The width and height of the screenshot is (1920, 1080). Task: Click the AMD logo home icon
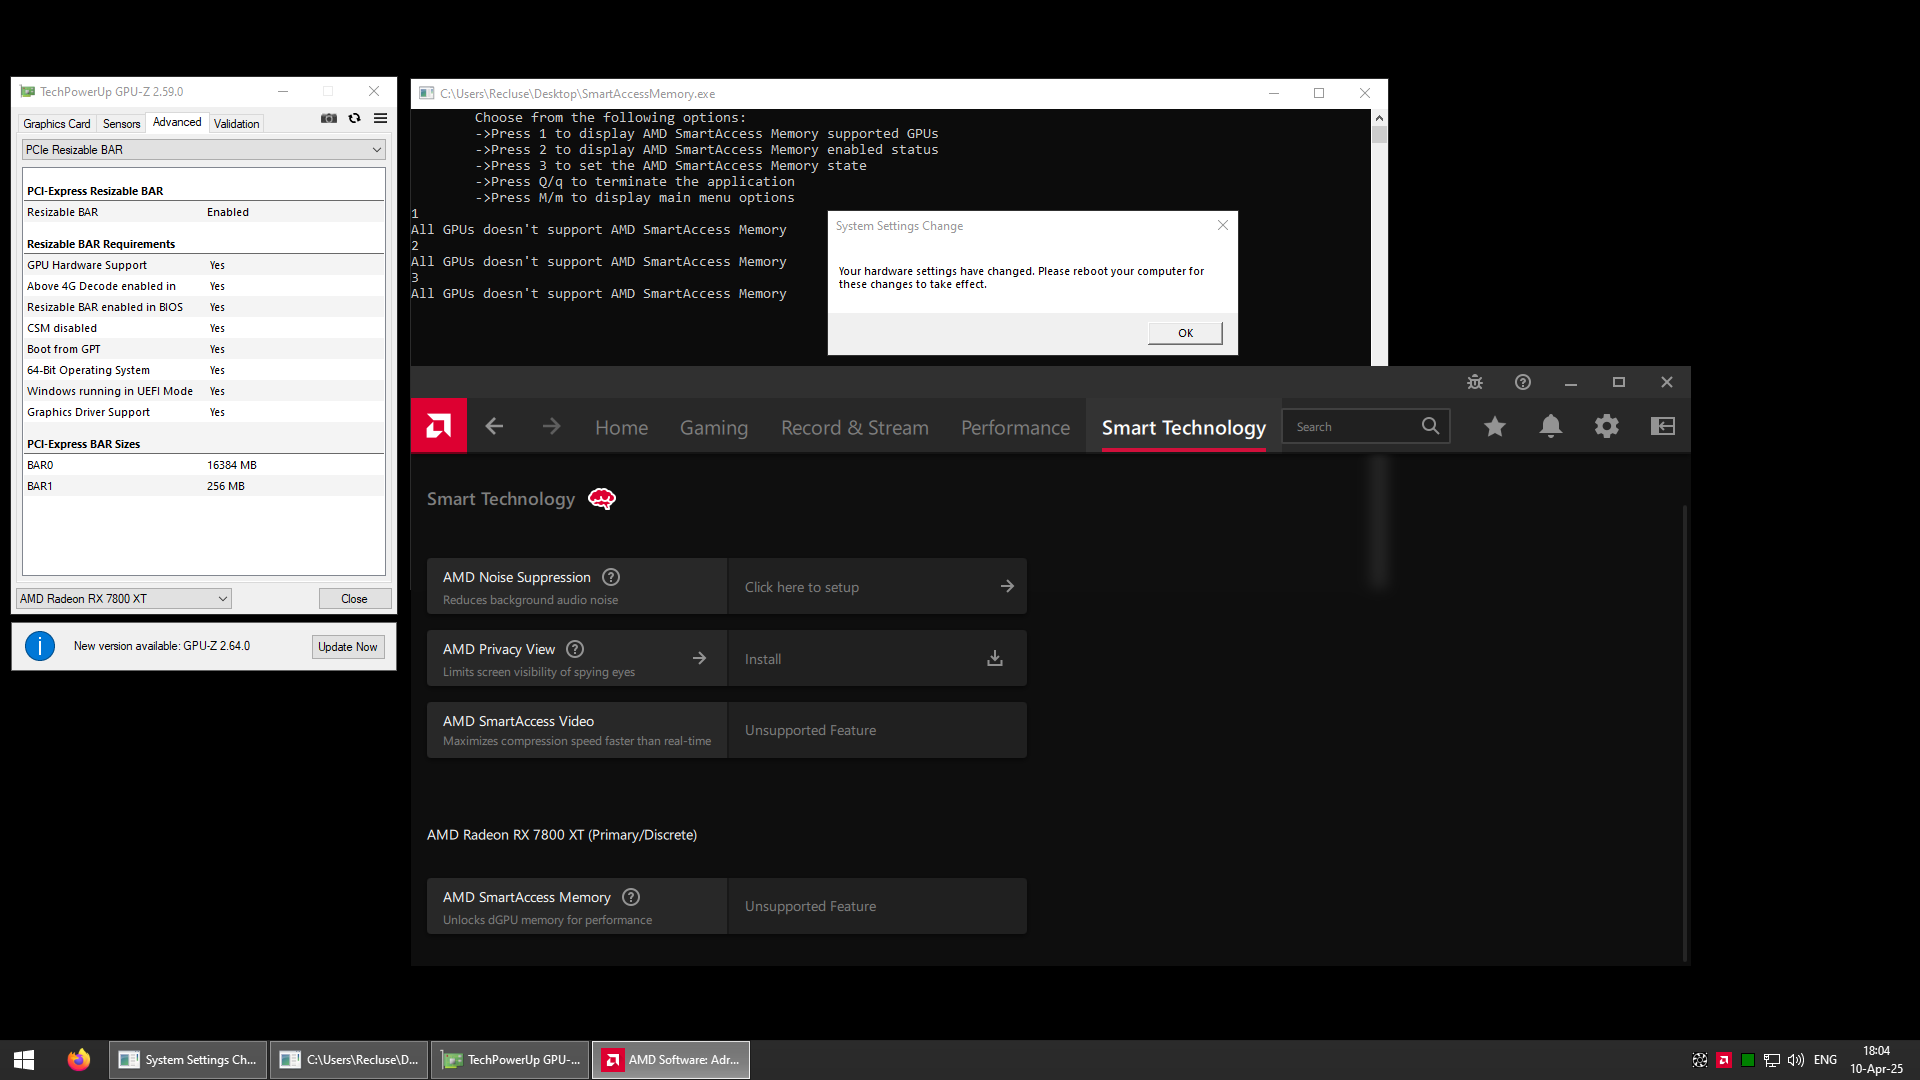click(438, 426)
